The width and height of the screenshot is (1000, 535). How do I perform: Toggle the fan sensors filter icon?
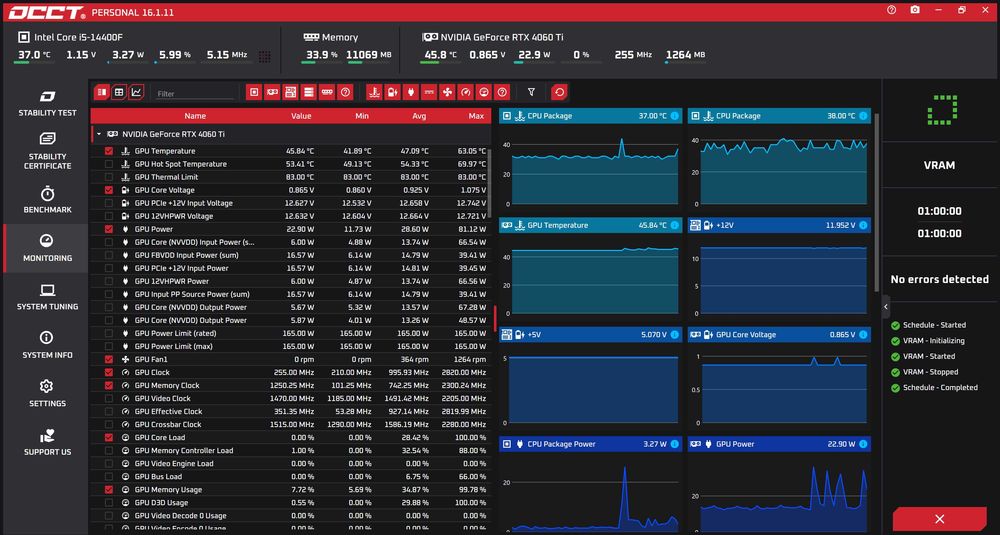(x=447, y=92)
